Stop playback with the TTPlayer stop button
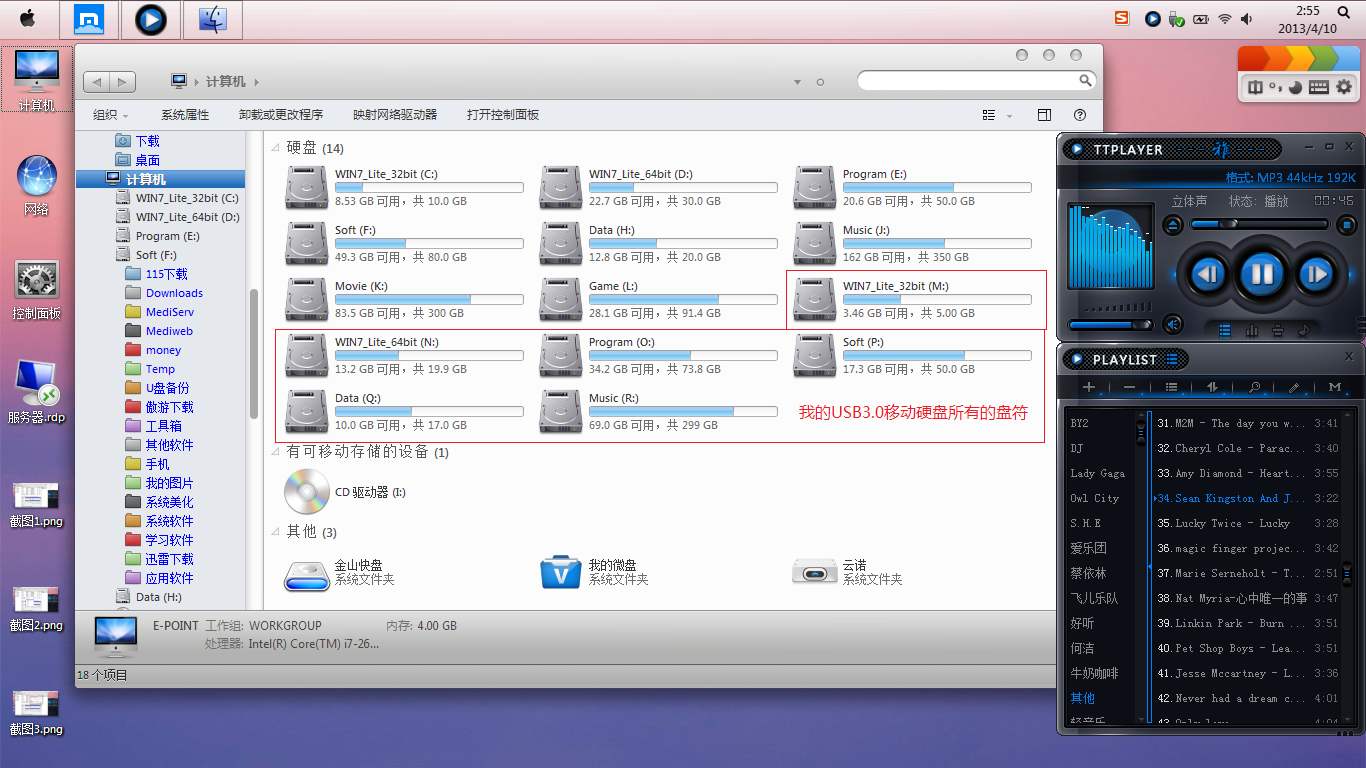1366x768 pixels. [1347, 225]
